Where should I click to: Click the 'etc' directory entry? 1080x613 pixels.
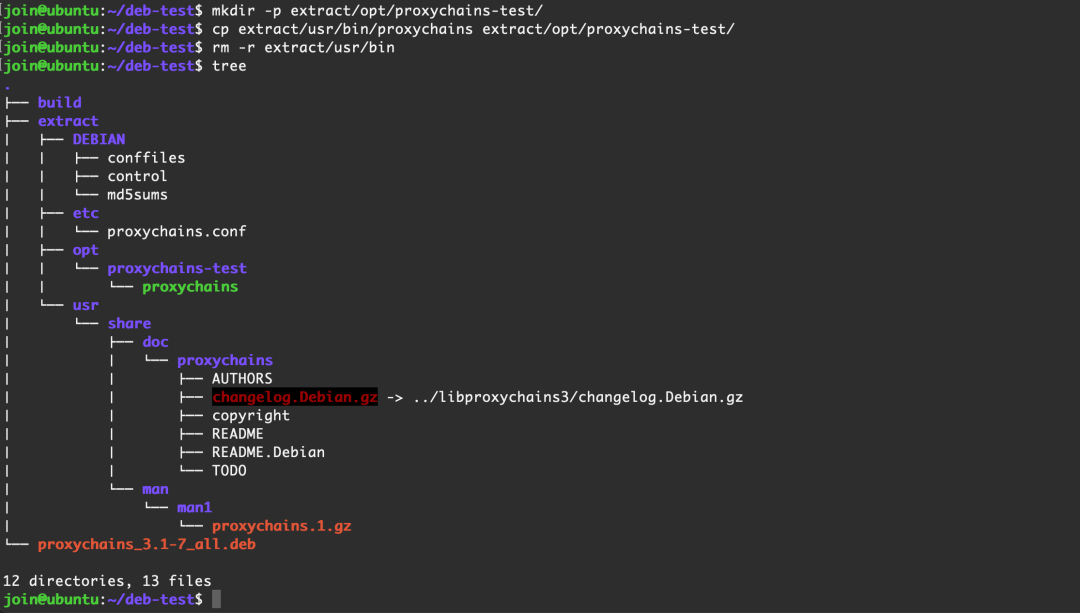85,213
